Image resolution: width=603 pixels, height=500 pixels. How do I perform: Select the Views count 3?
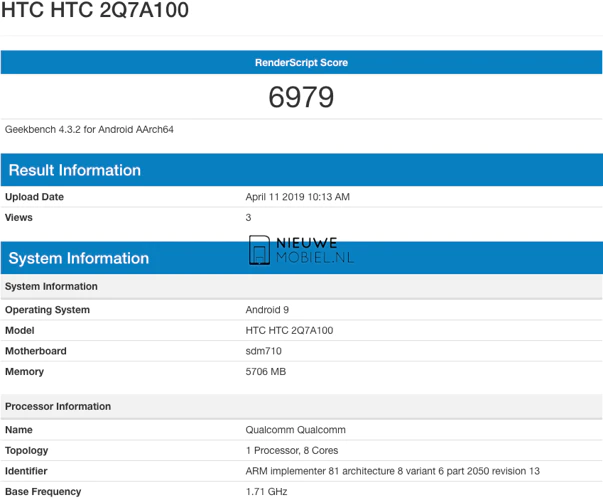click(248, 218)
